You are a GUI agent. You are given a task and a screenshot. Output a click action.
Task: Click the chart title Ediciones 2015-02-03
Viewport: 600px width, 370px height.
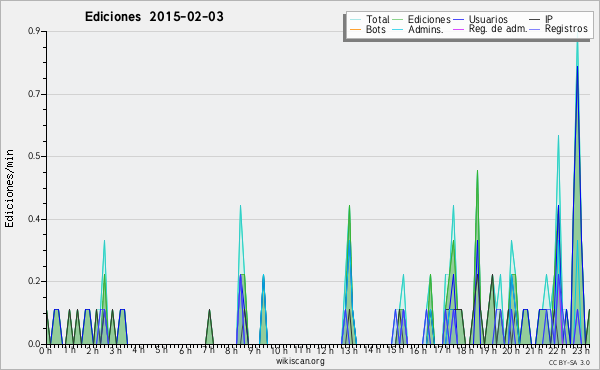[x=154, y=16]
